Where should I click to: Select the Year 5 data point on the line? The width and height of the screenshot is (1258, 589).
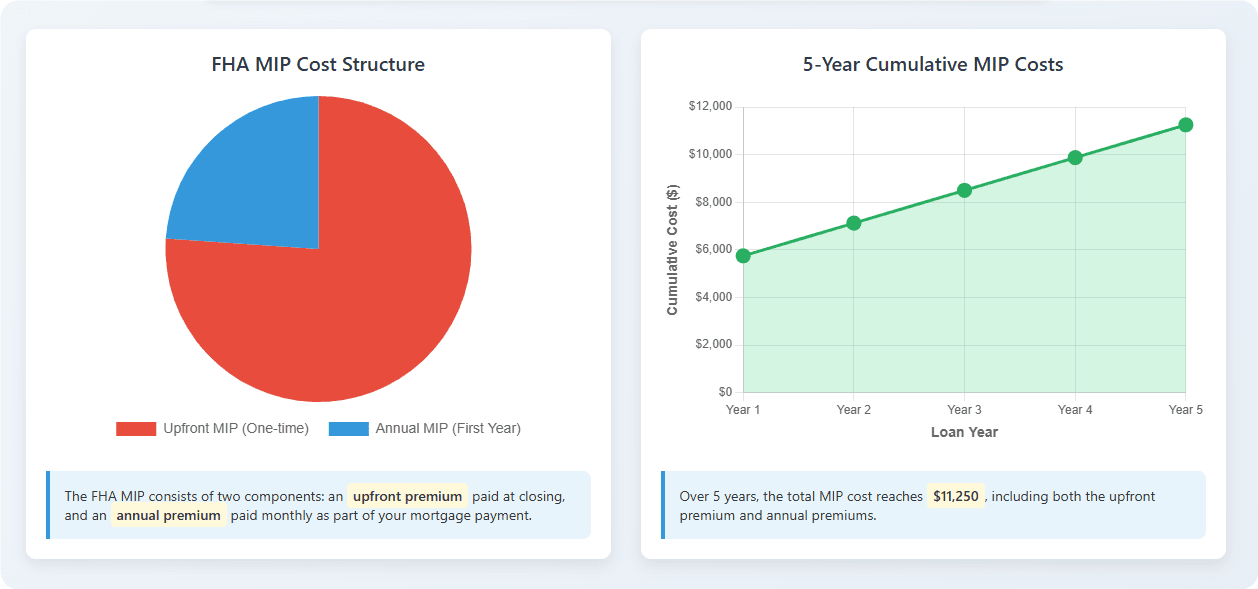[x=1185, y=125]
